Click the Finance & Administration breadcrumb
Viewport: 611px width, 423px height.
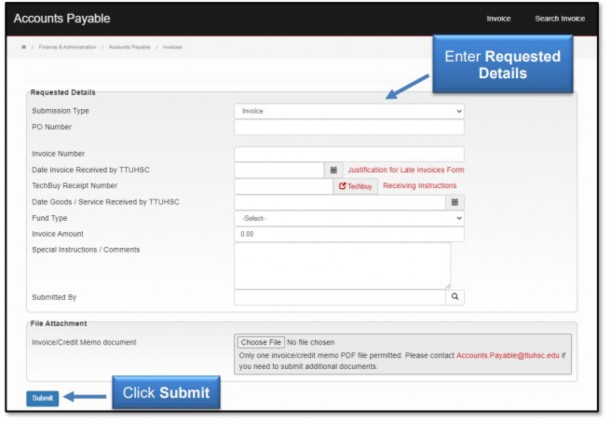pyautogui.click(x=67, y=47)
